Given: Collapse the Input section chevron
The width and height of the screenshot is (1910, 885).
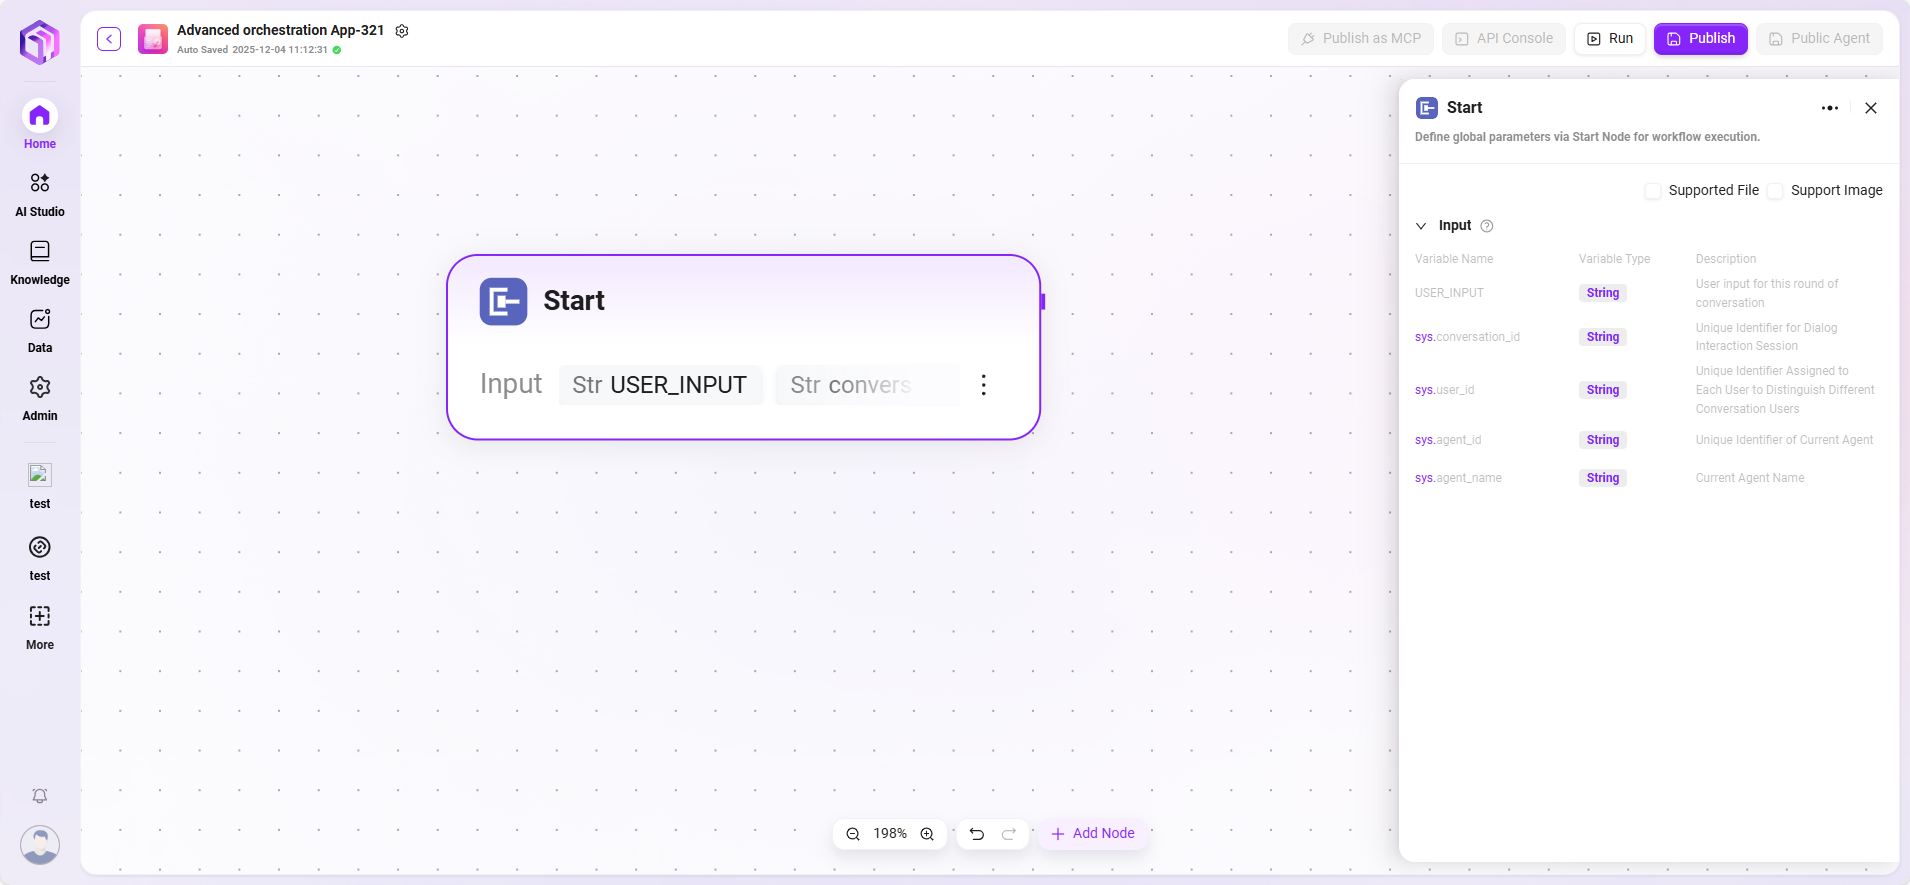Looking at the screenshot, I should pyautogui.click(x=1421, y=226).
